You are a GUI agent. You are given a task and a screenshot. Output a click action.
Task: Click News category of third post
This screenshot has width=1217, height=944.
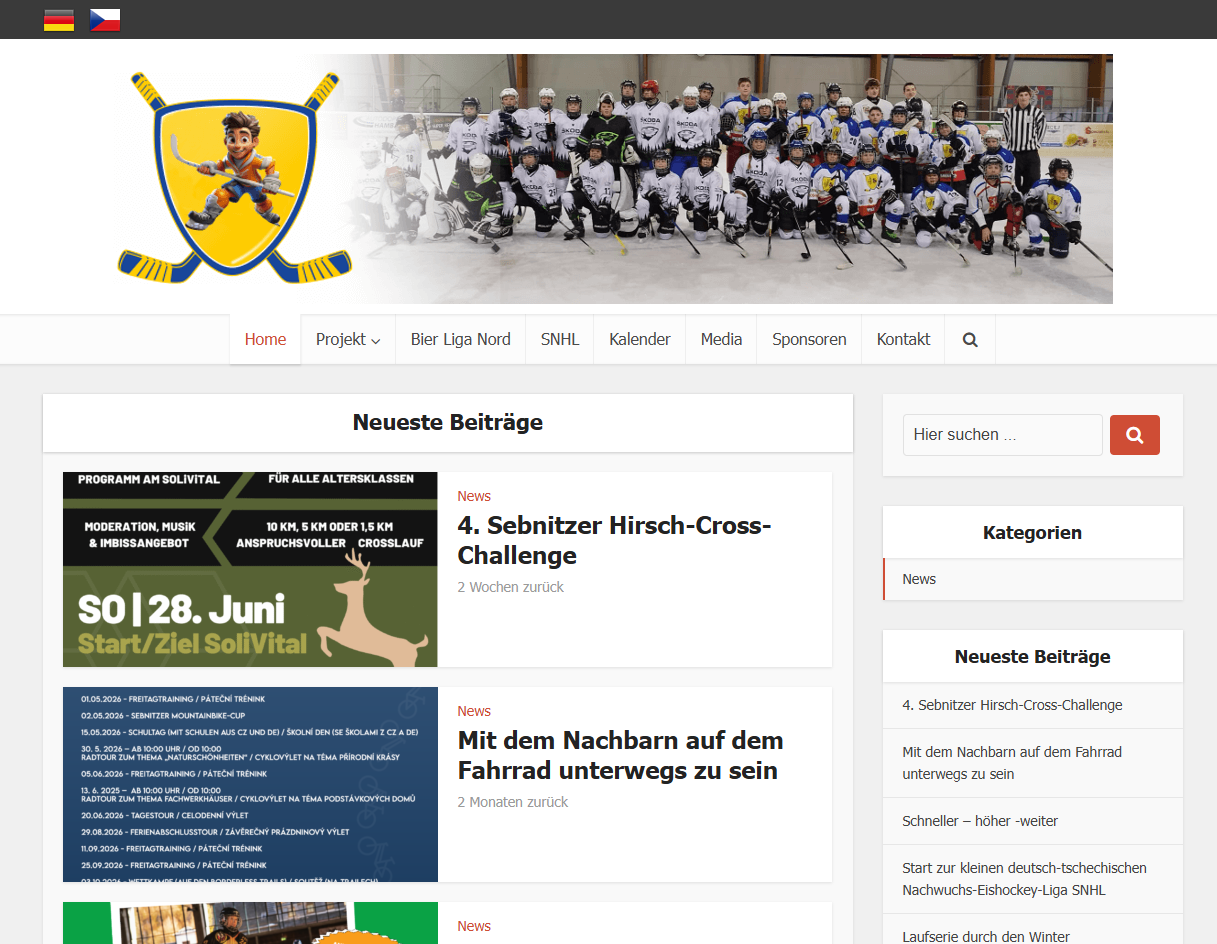(474, 926)
